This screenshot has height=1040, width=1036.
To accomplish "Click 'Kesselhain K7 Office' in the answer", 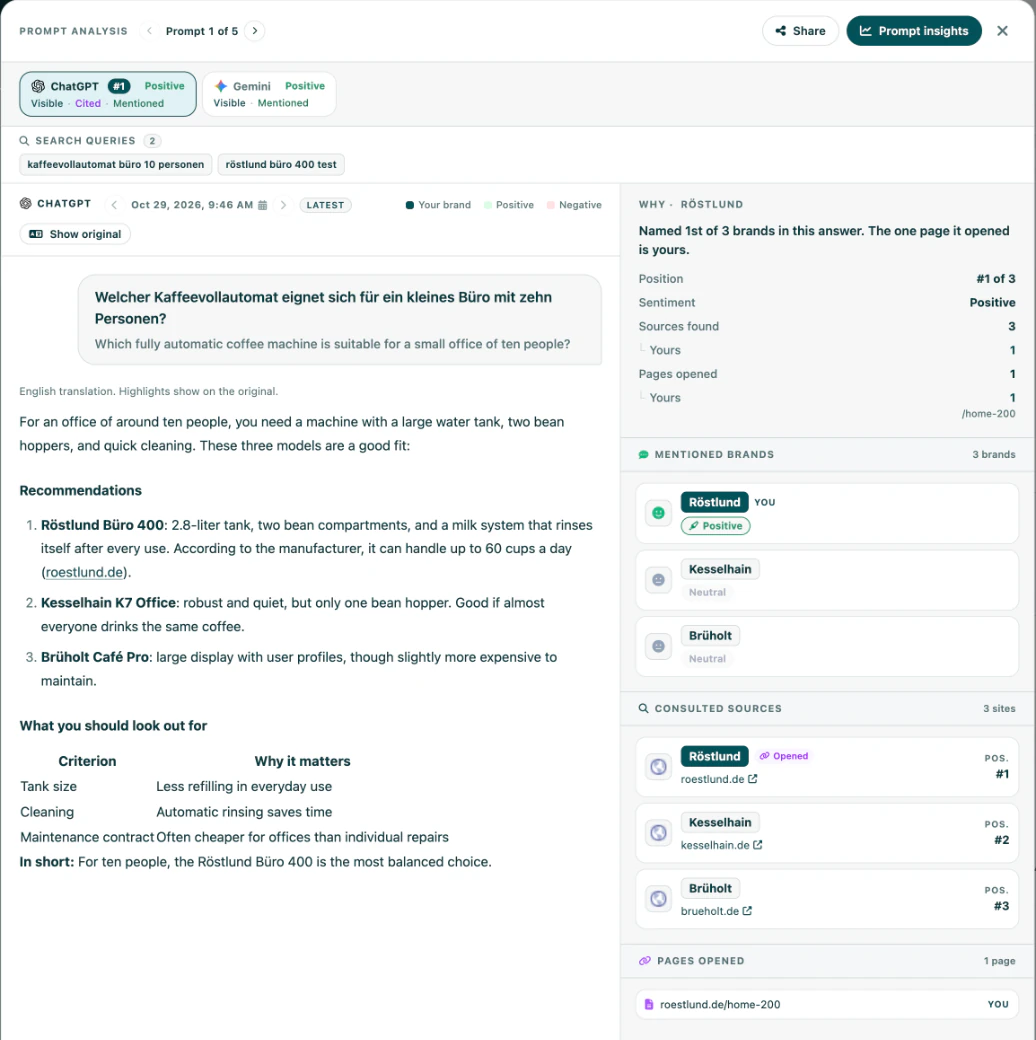I will point(108,602).
